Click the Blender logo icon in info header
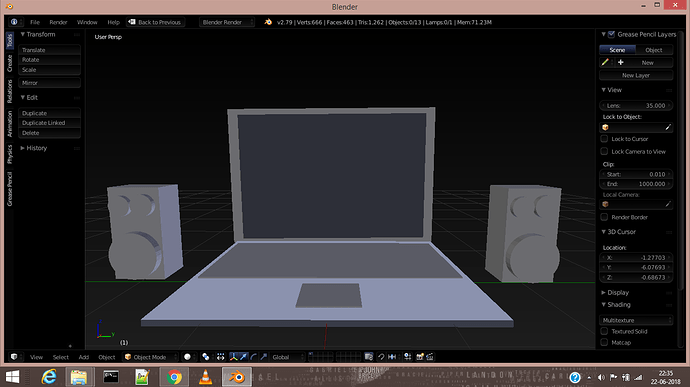Viewport: 690px width, 387px height. [268, 22]
